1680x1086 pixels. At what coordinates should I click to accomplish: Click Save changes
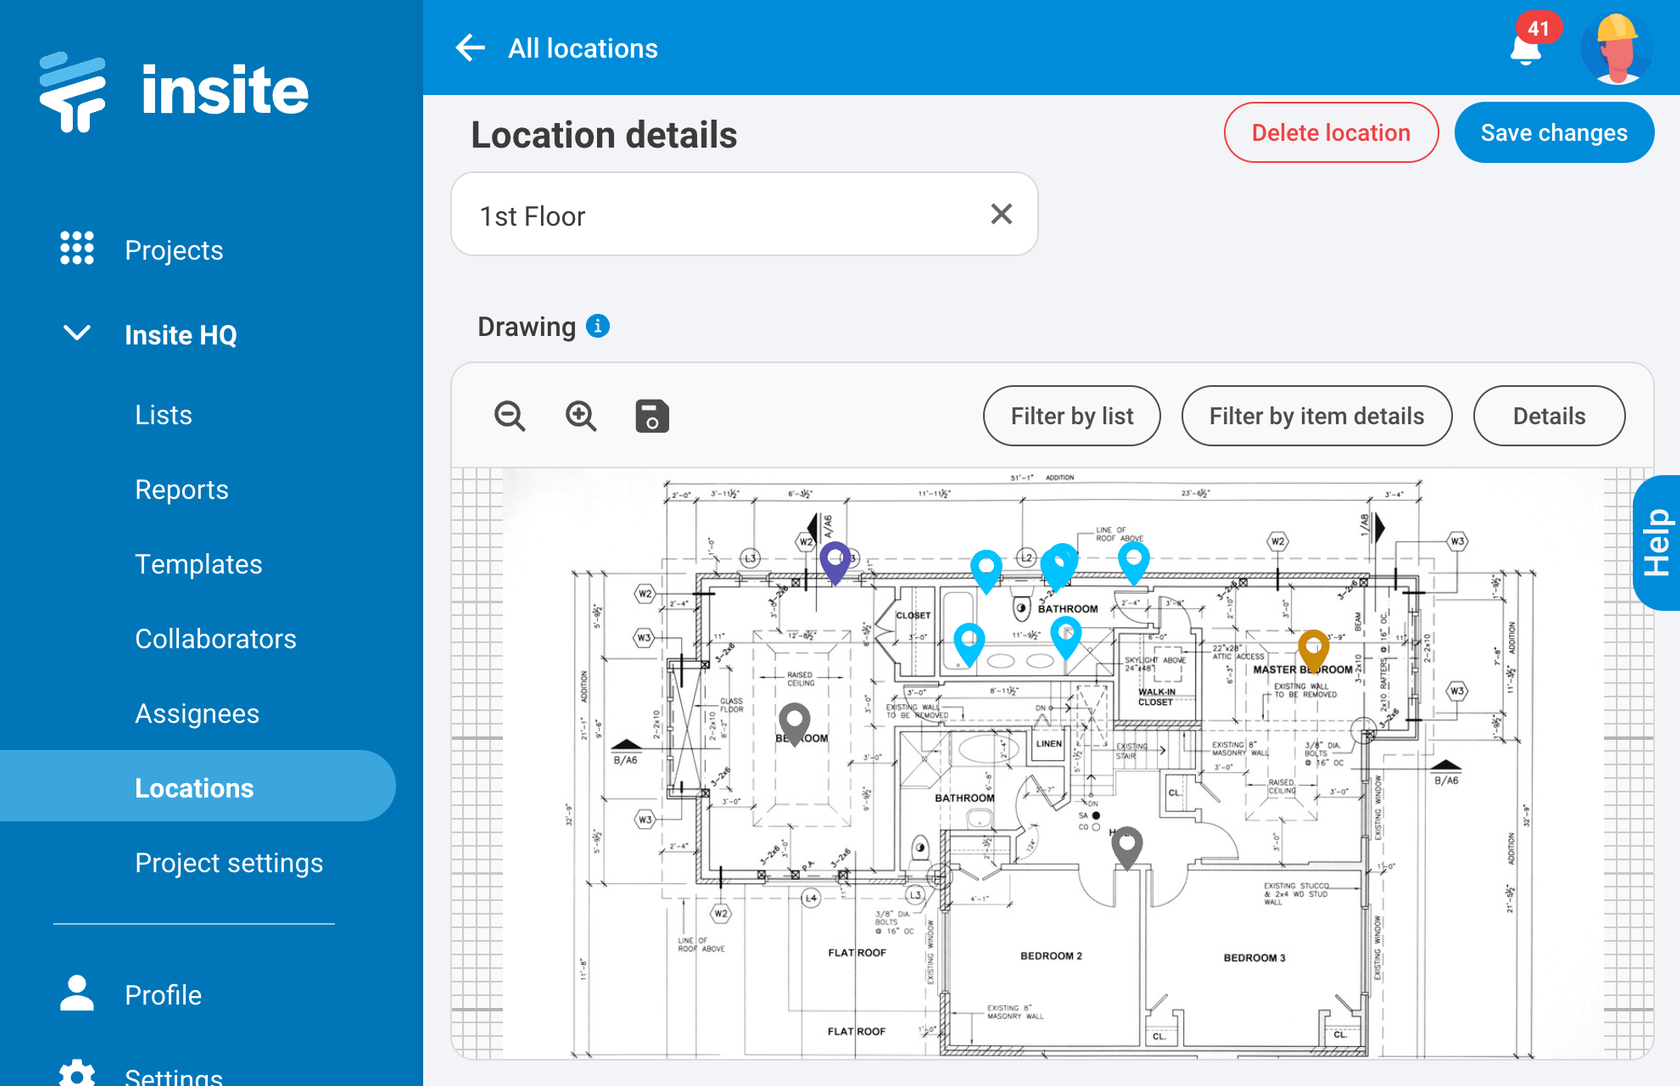pos(1553,132)
